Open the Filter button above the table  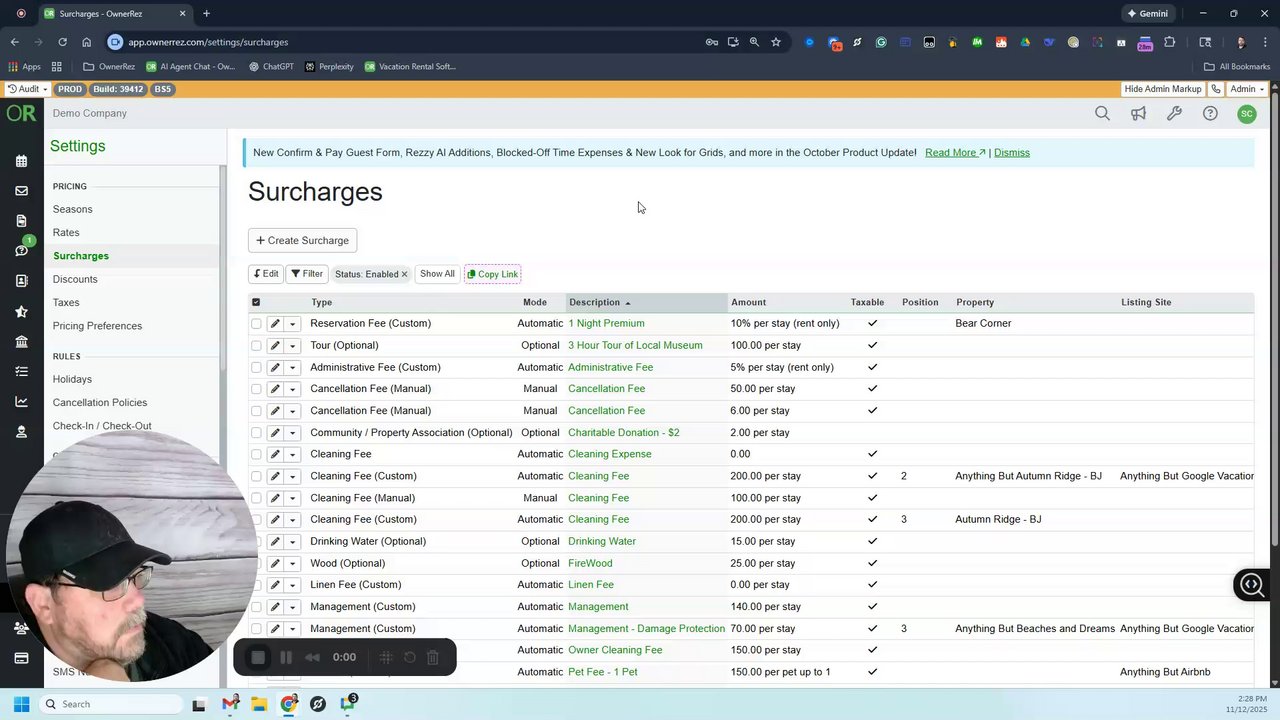click(x=306, y=274)
